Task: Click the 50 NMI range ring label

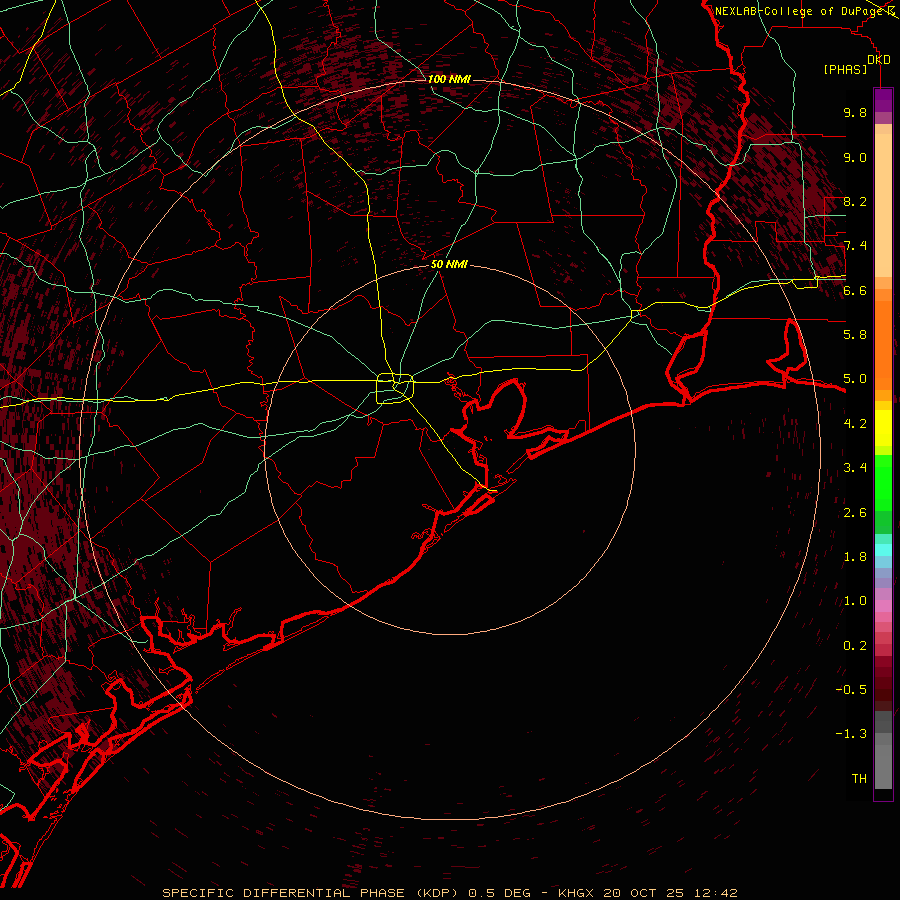Action: [449, 265]
